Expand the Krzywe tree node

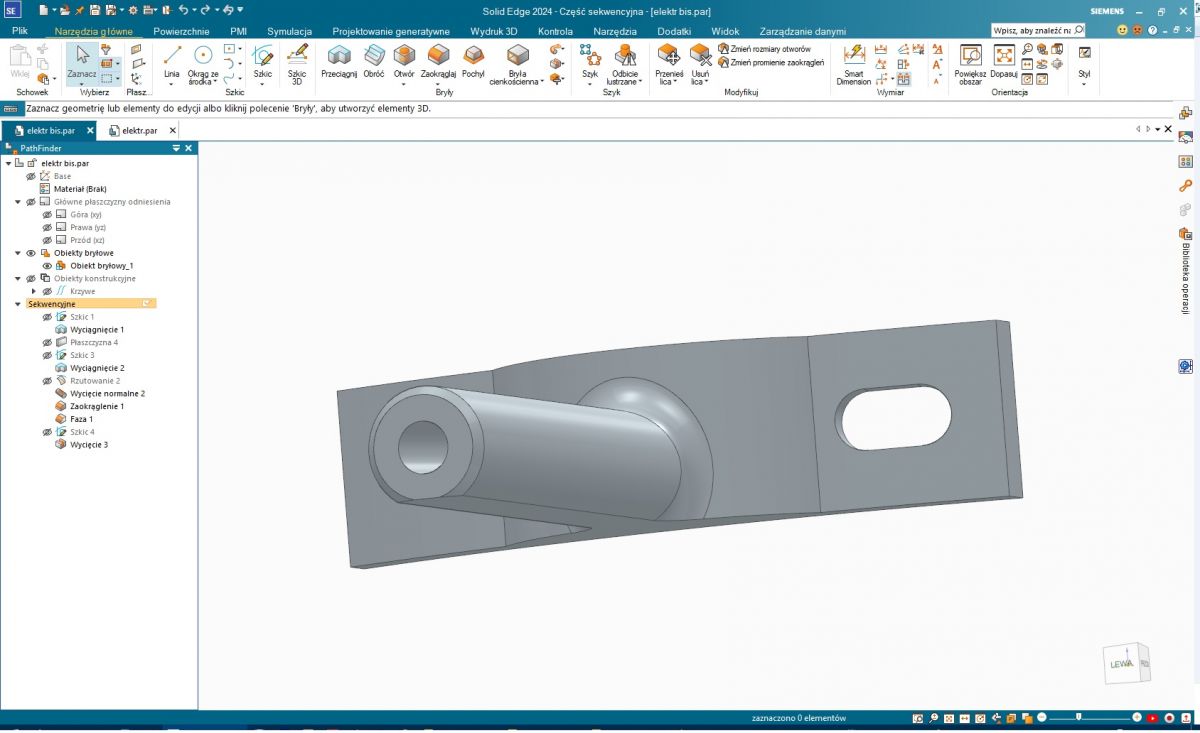34,291
